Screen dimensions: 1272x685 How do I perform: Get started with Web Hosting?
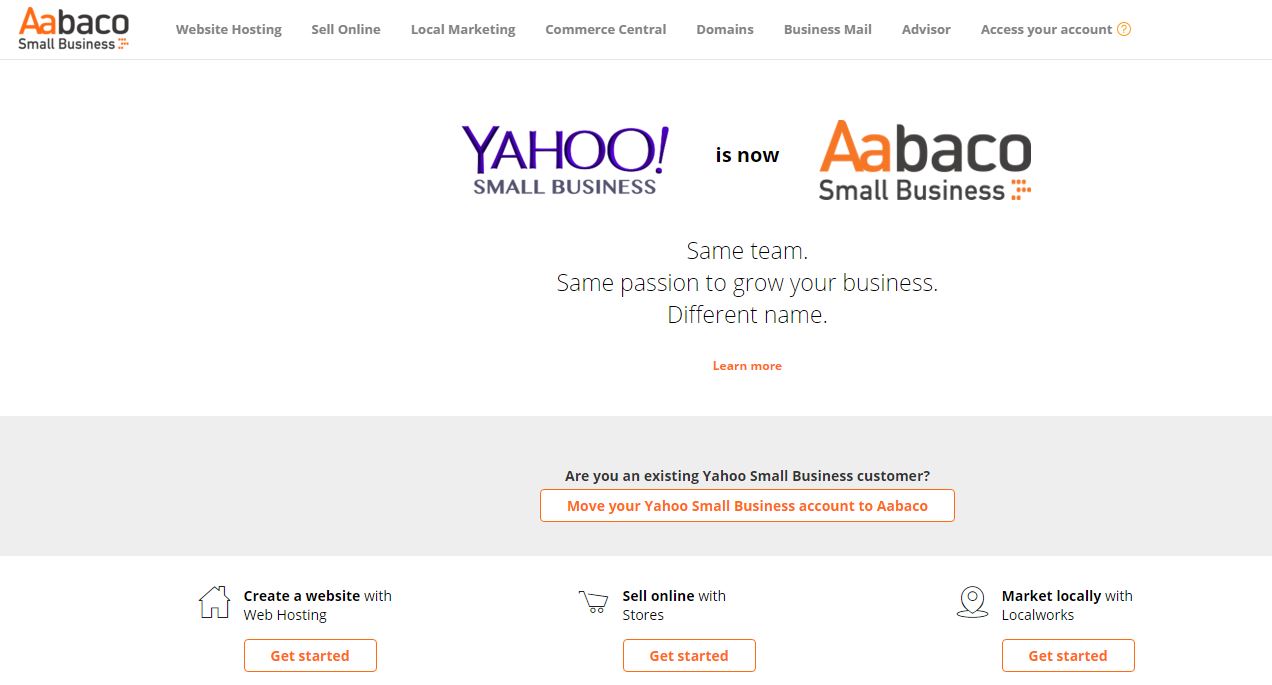point(310,656)
